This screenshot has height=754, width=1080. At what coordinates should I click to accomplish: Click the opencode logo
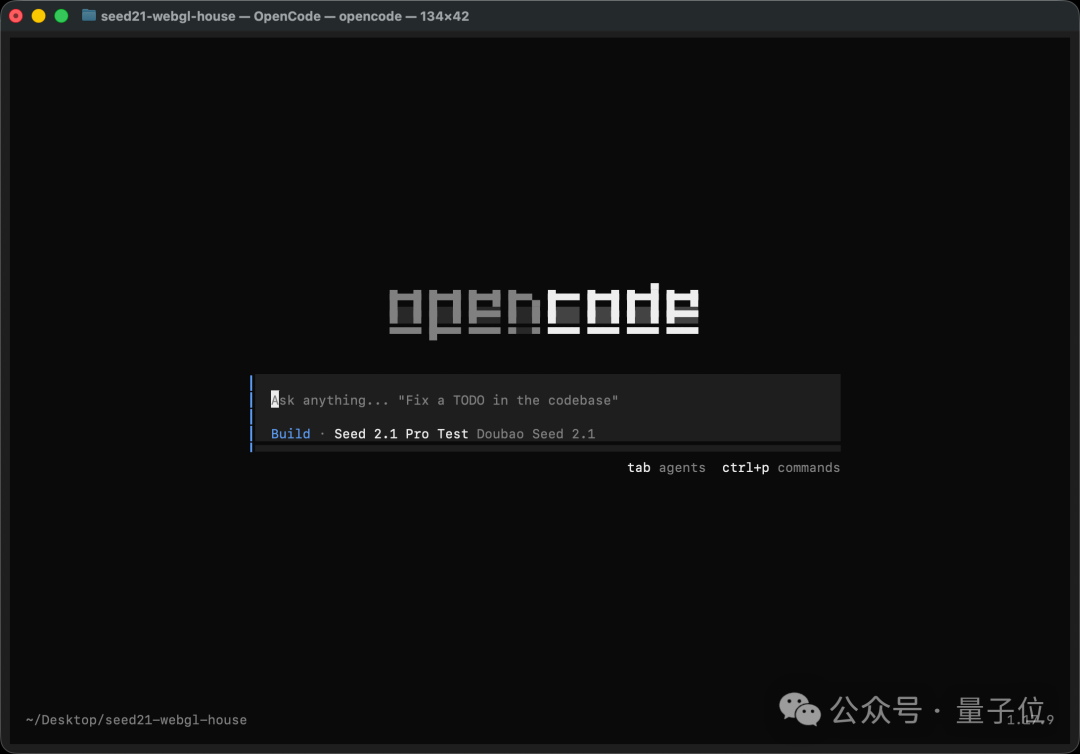point(544,311)
